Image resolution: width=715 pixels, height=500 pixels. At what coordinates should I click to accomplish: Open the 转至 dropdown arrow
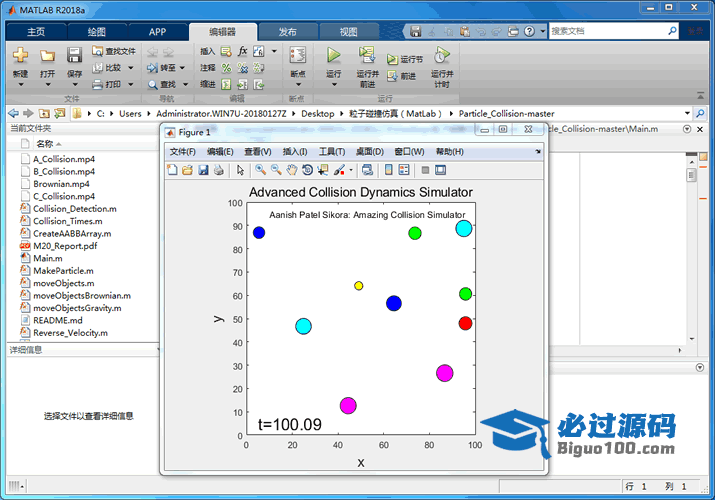182,68
